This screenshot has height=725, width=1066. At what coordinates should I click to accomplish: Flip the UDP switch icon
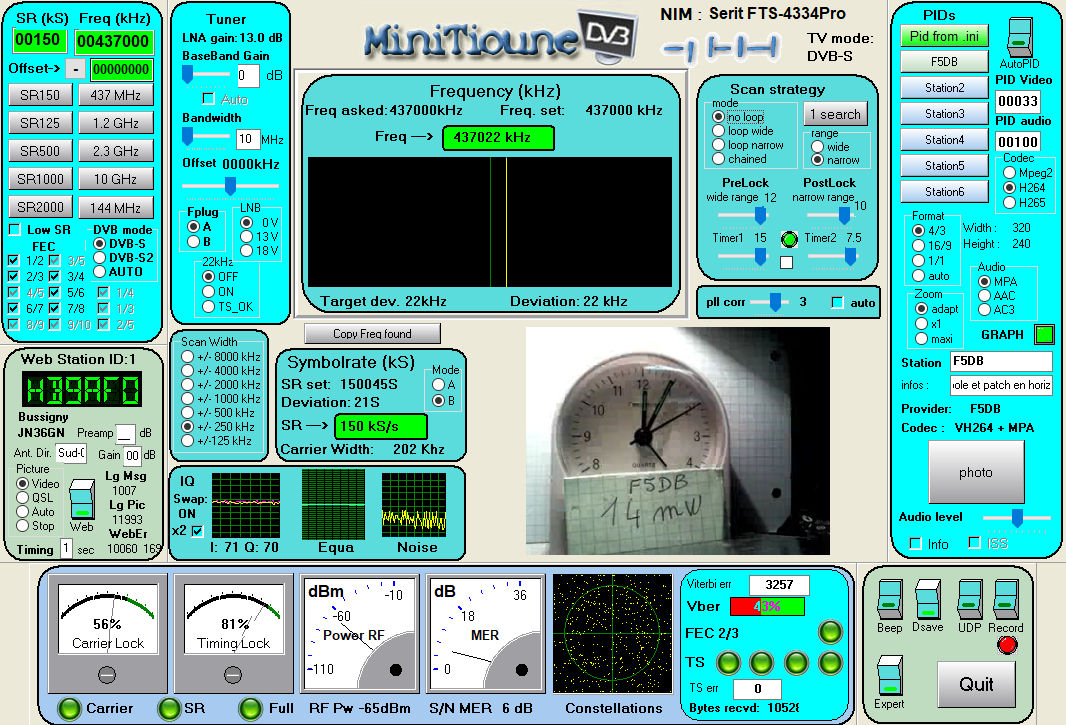[969, 599]
